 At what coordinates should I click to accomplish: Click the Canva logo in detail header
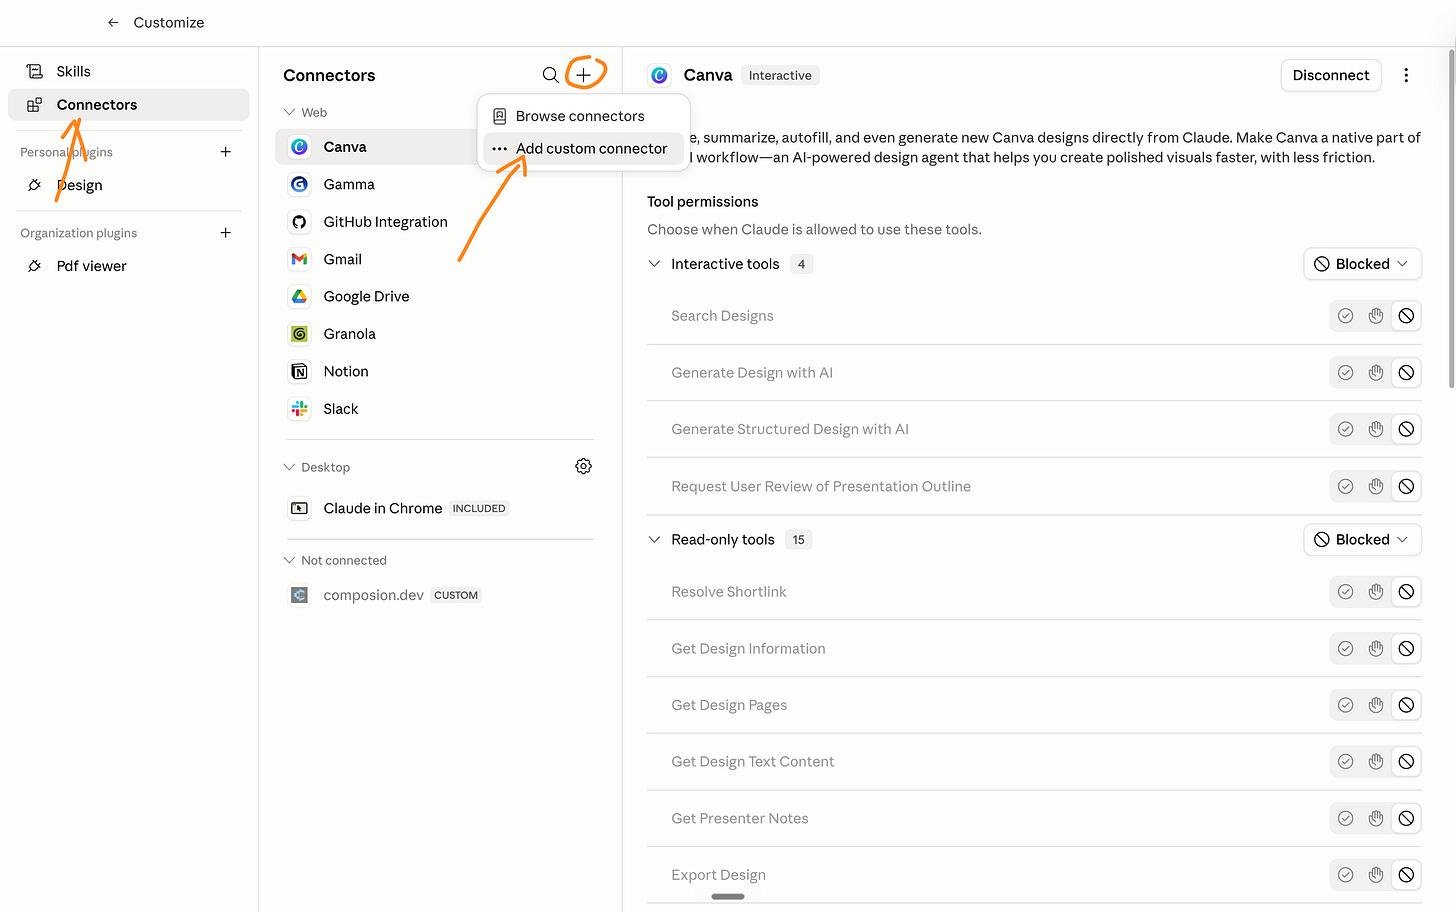[x=659, y=75]
